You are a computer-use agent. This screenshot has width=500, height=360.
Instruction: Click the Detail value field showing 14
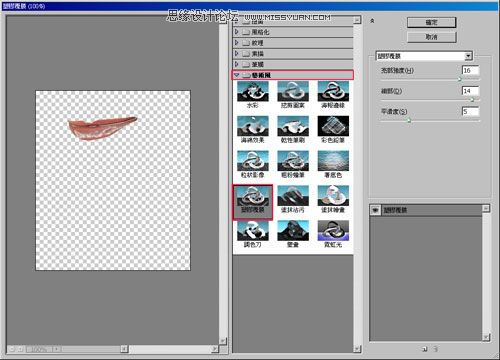tap(470, 91)
